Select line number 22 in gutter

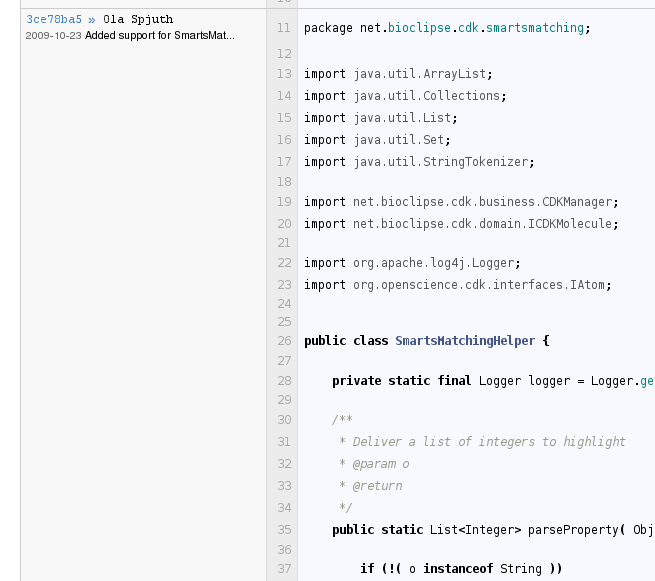point(284,263)
